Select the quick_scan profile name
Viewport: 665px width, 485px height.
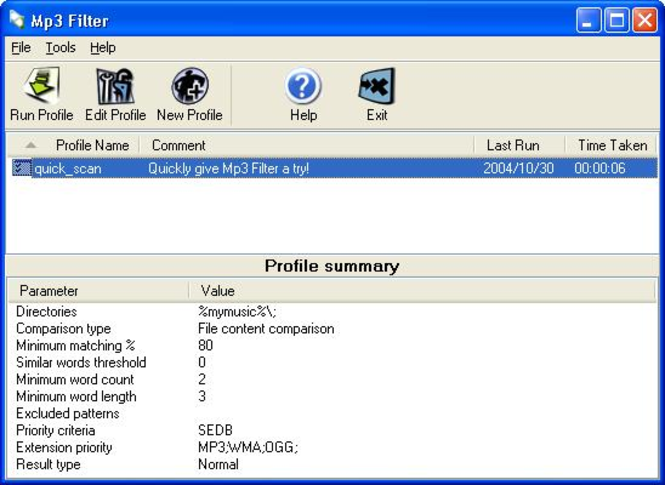pos(68,169)
